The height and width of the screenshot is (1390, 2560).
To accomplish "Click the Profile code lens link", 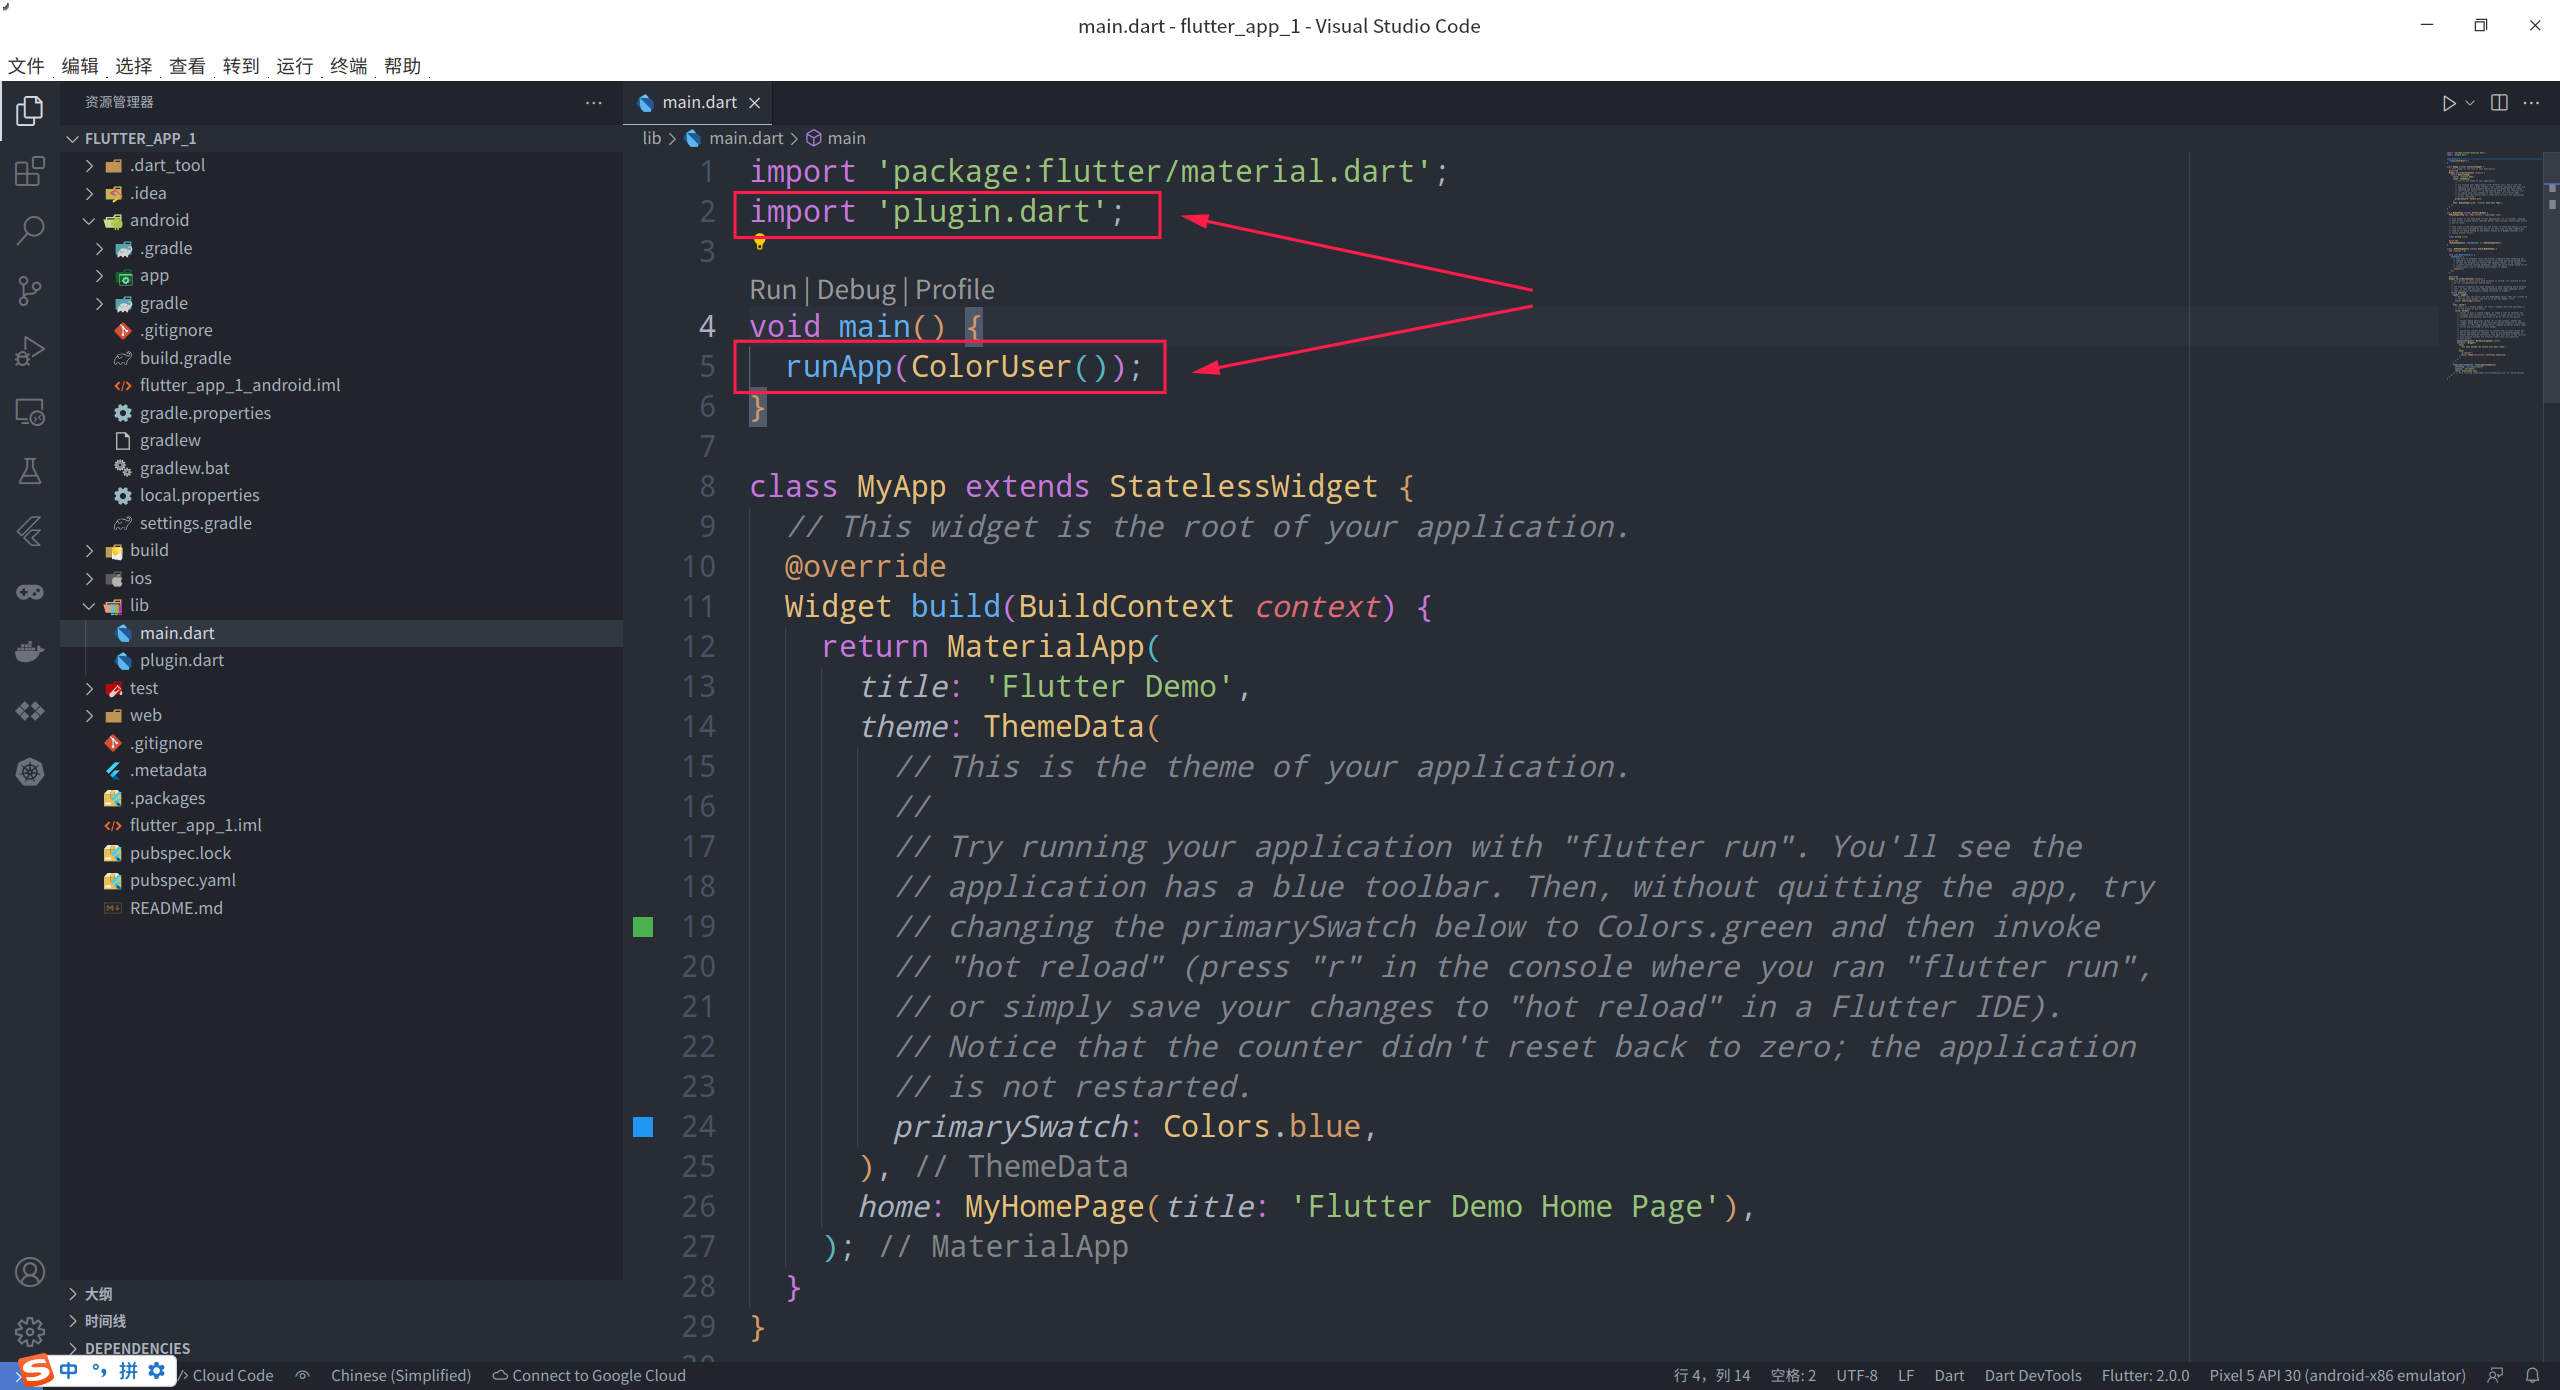I will 955,290.
